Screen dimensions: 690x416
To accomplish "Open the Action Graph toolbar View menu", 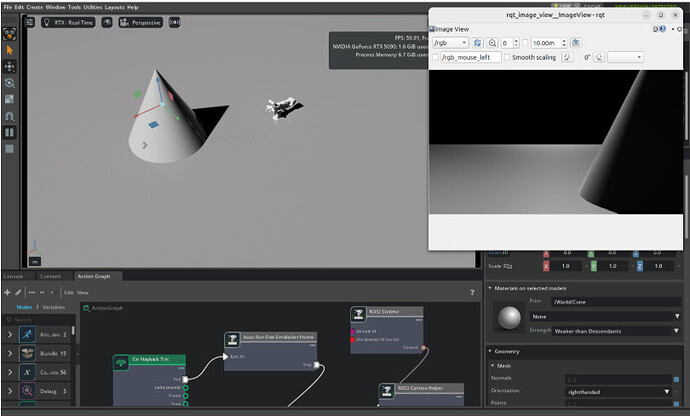I will 83,293.
